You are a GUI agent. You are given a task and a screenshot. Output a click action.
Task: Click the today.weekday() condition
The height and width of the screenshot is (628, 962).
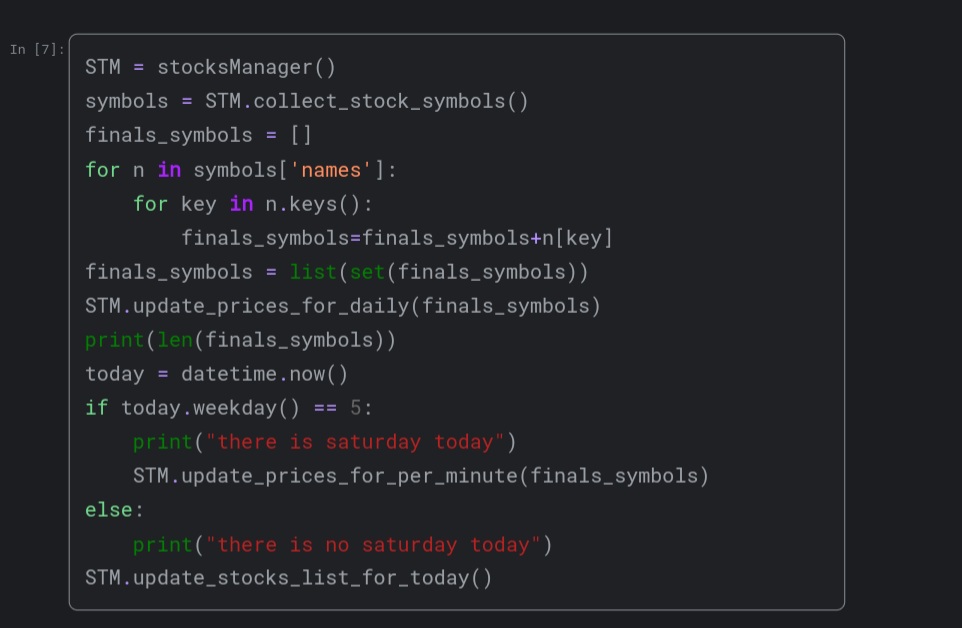pos(210,408)
